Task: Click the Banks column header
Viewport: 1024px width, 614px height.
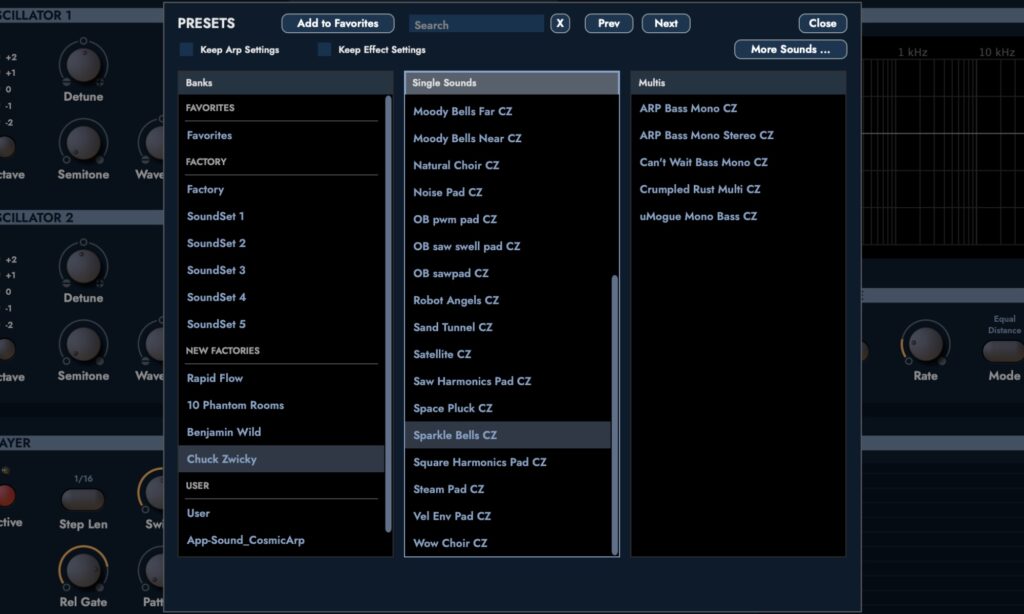Action: point(285,83)
